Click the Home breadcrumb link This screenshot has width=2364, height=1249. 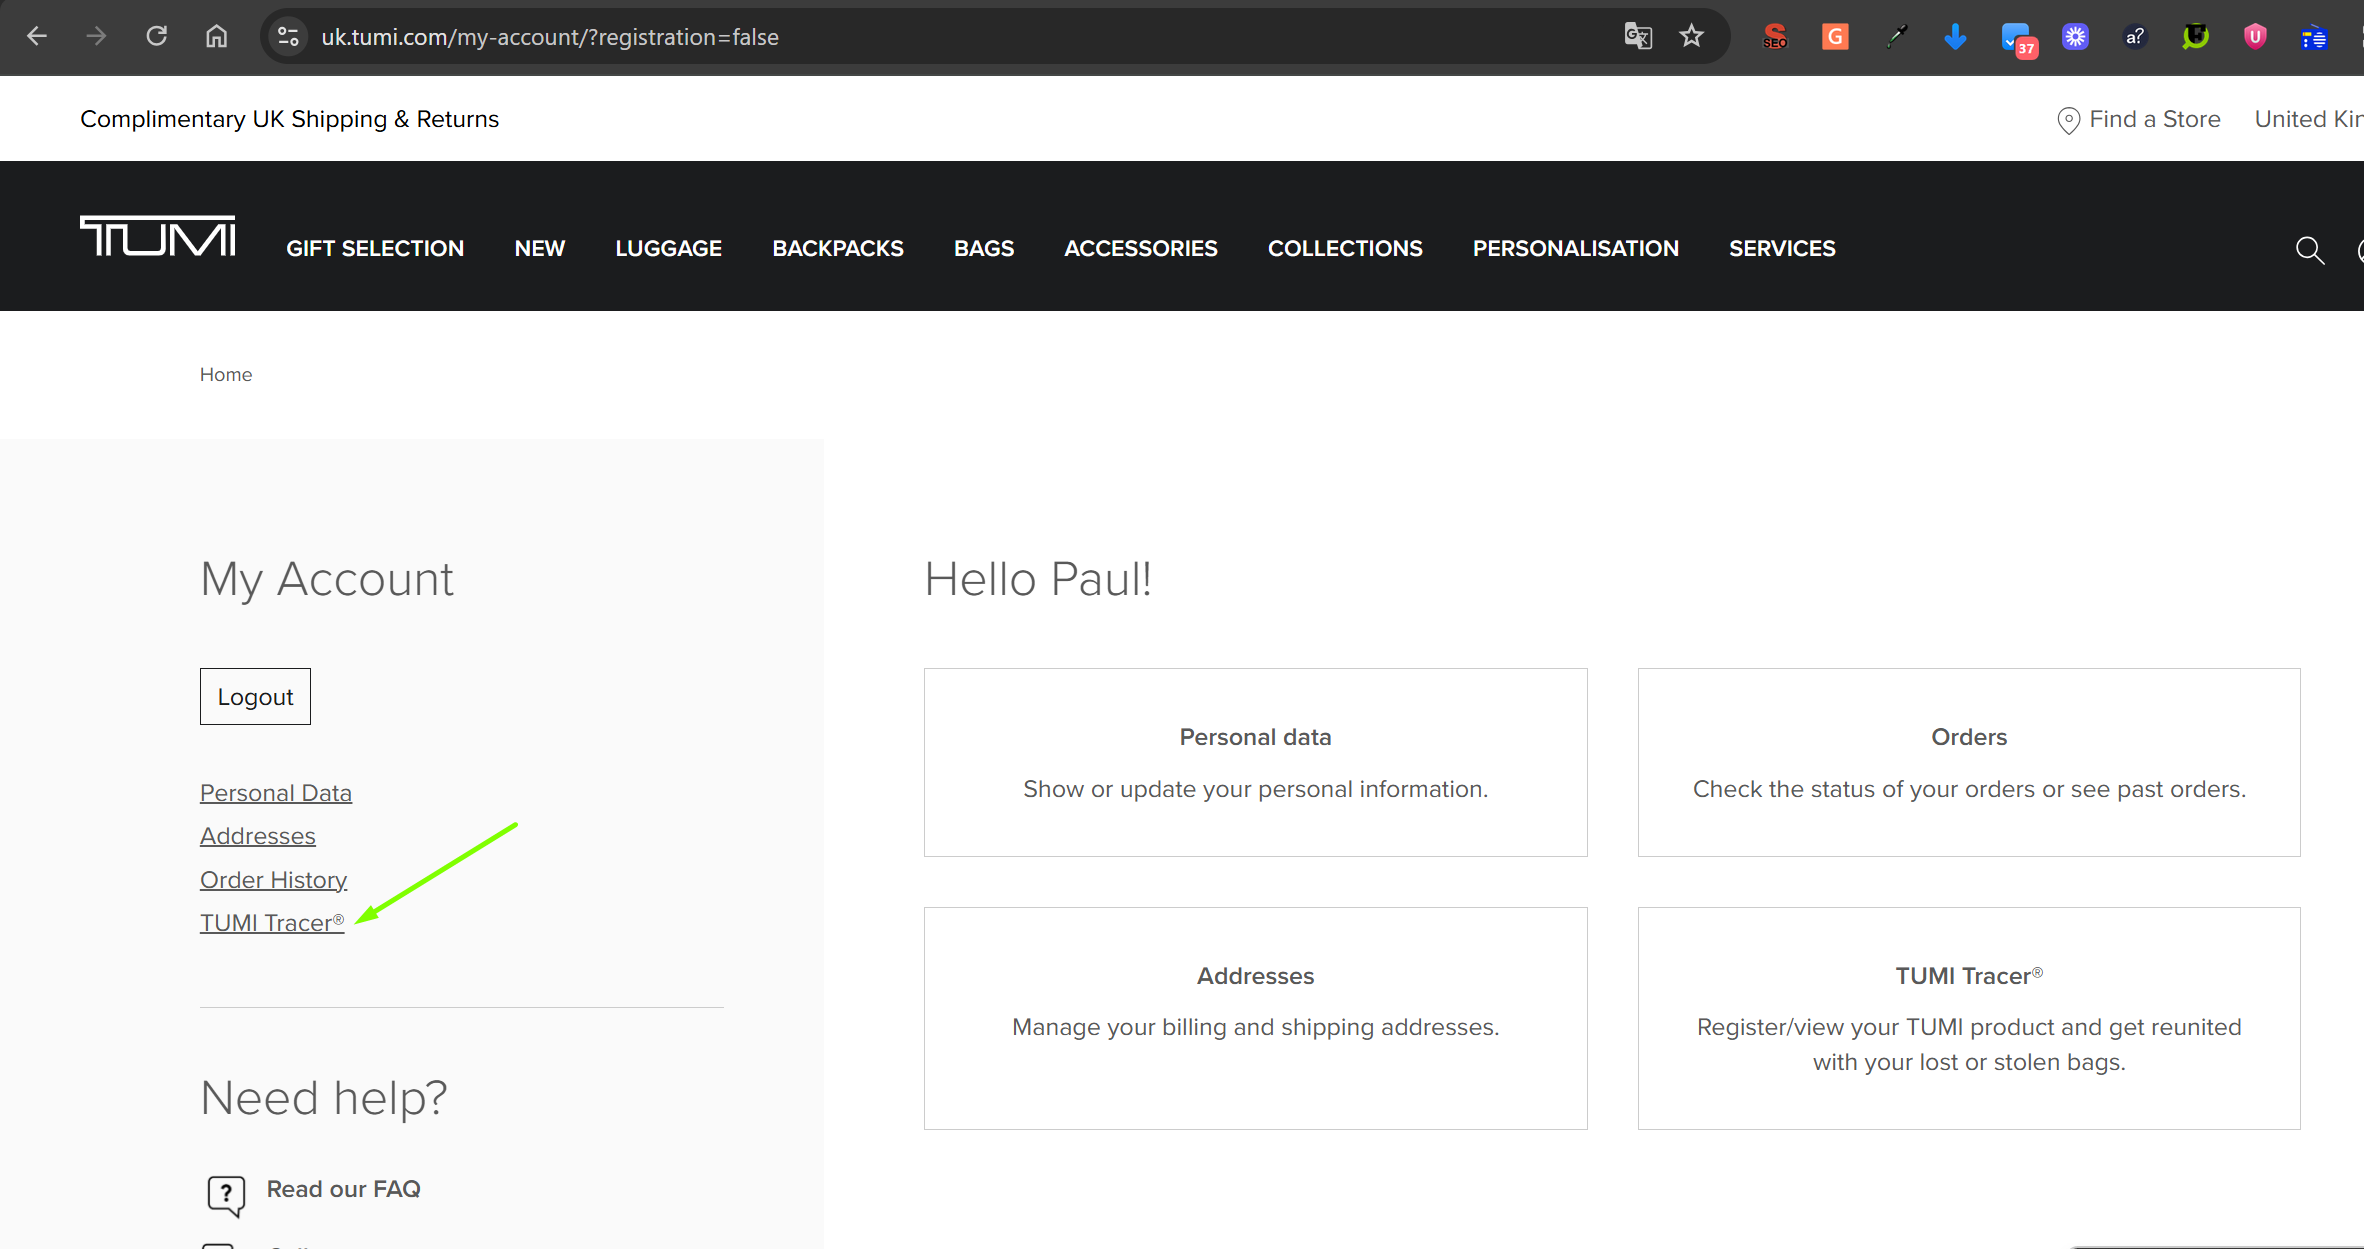click(226, 374)
